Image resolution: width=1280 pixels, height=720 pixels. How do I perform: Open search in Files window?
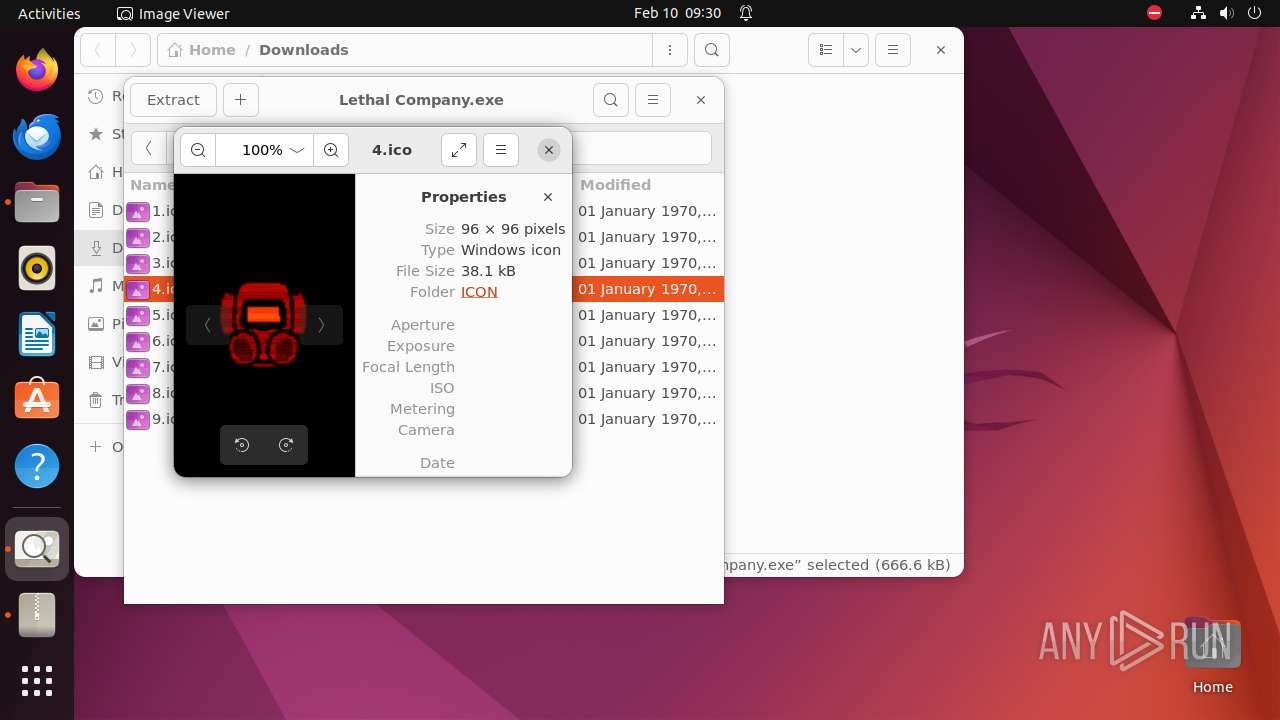coord(711,50)
